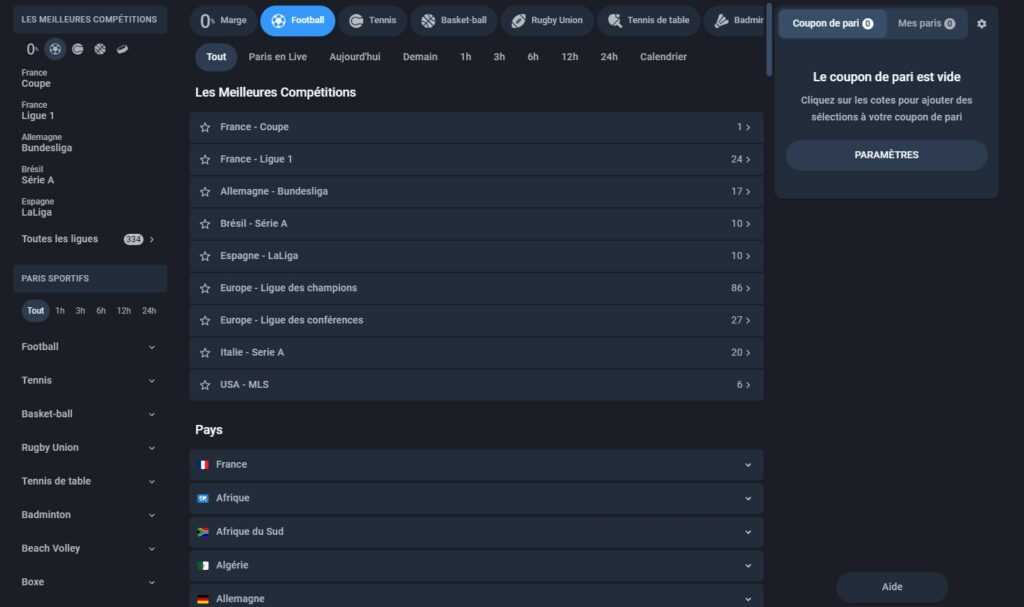Open Toutes les ligues link
This screenshot has width=1024, height=607.
point(88,240)
